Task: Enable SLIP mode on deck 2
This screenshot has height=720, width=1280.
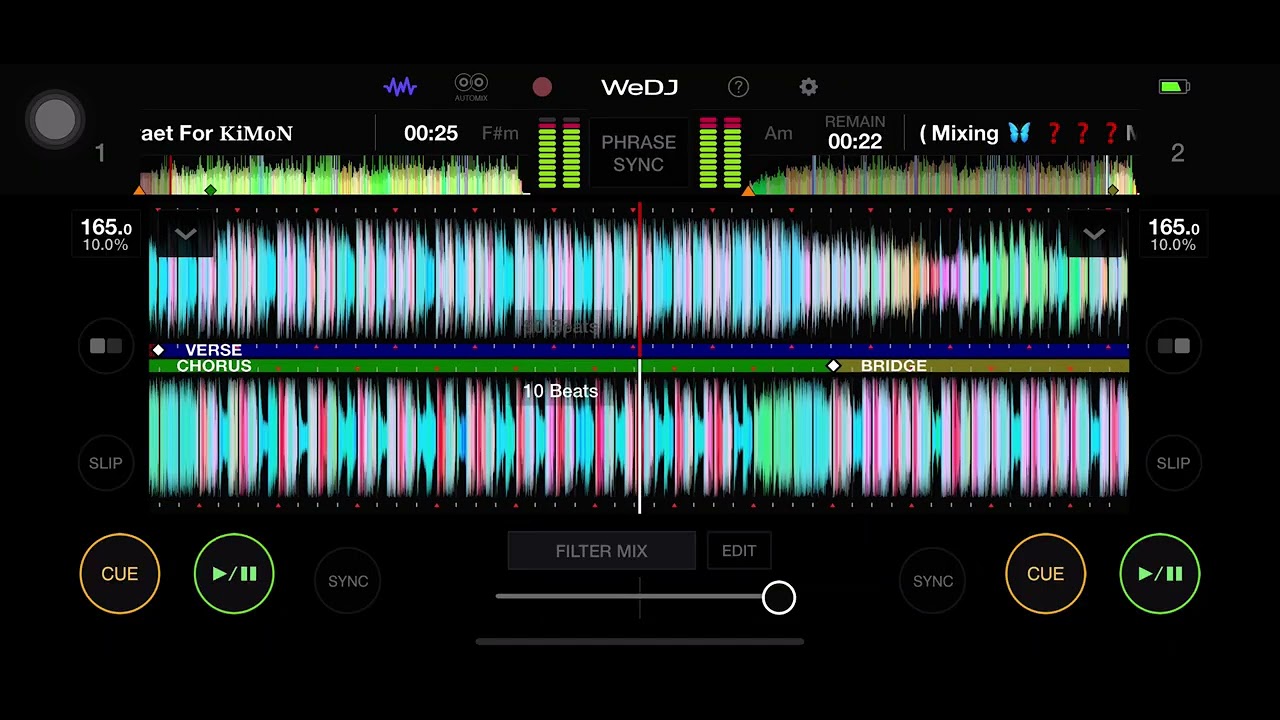Action: point(1173,463)
